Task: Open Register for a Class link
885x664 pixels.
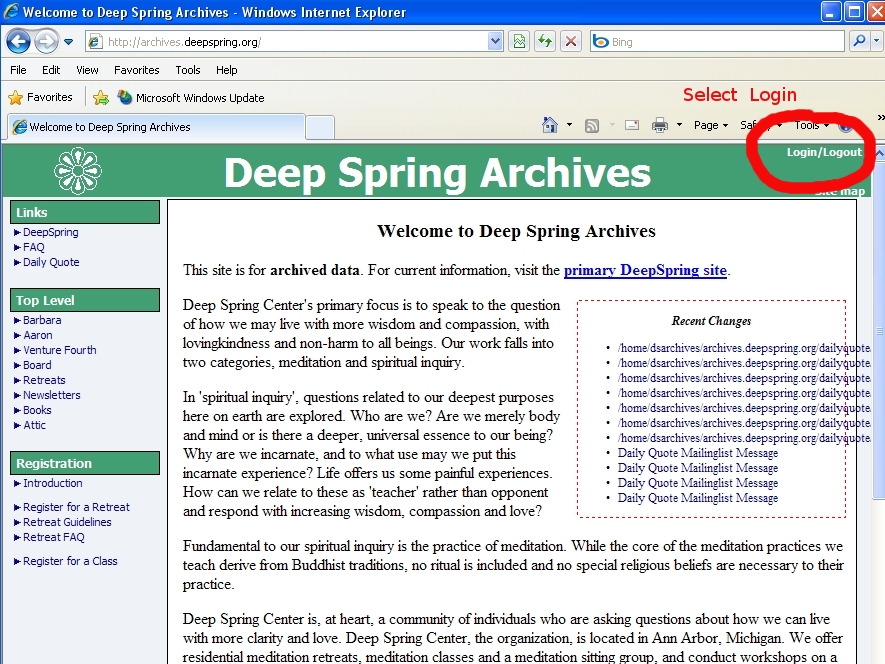Action: [x=70, y=561]
